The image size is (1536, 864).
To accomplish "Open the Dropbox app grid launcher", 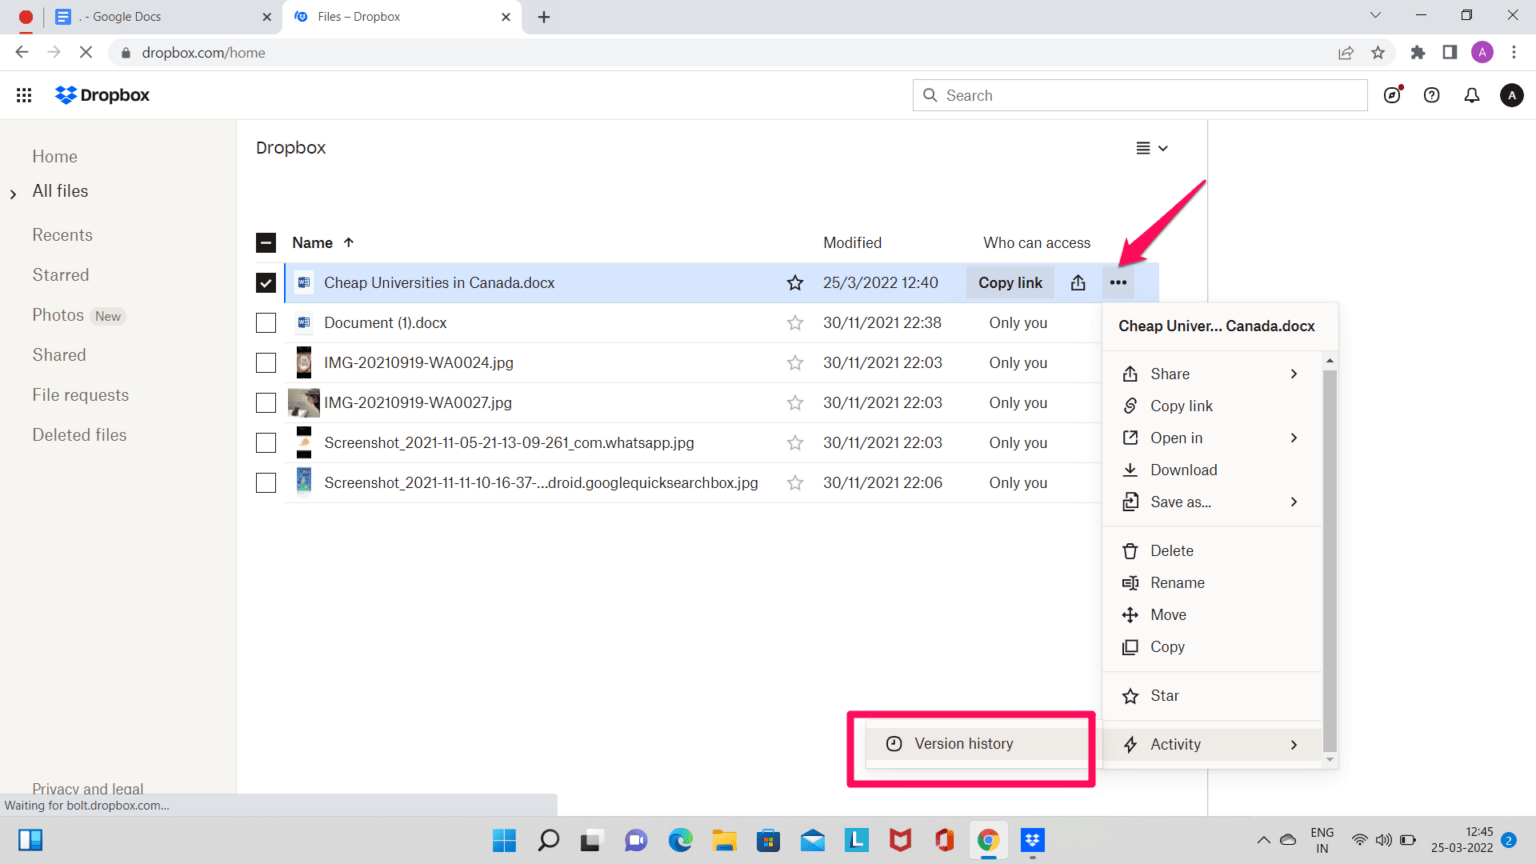I will (x=24, y=95).
